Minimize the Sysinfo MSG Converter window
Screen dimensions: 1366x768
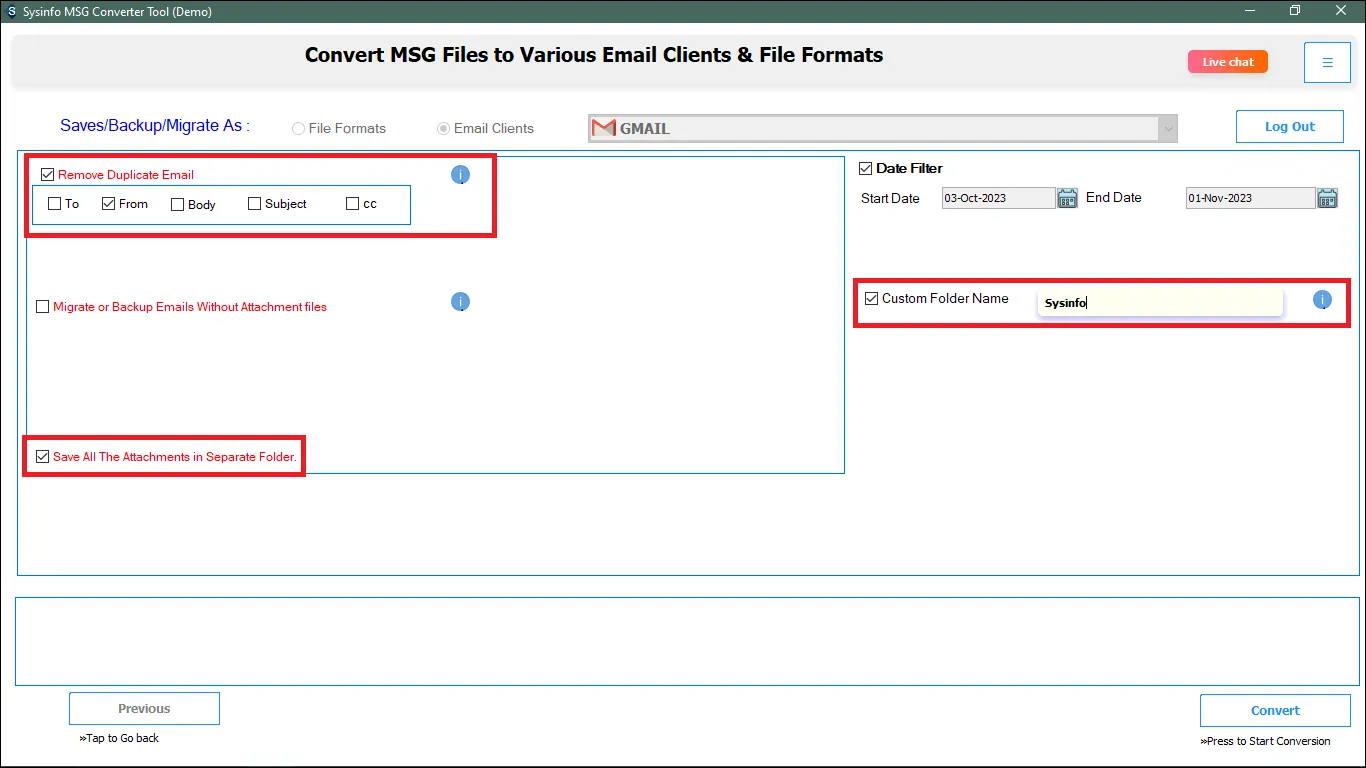(1250, 11)
